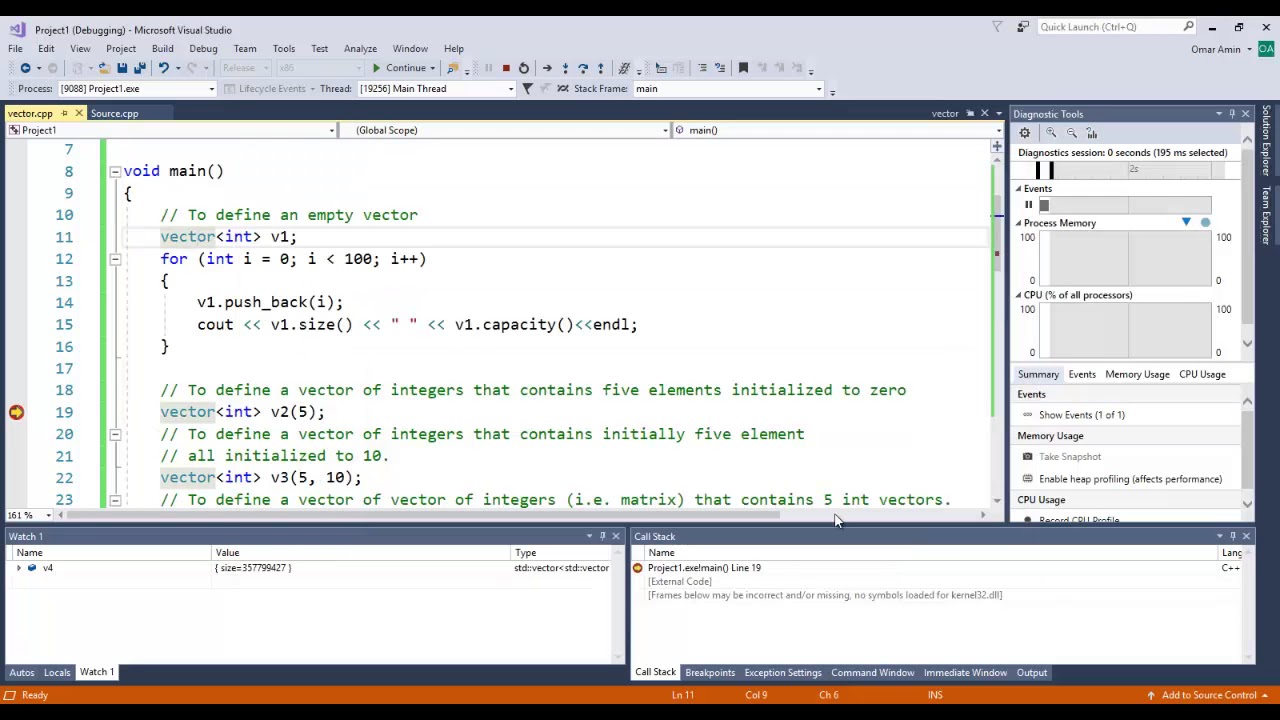Open the Memory Usage diagnostics tab

(x=1136, y=374)
